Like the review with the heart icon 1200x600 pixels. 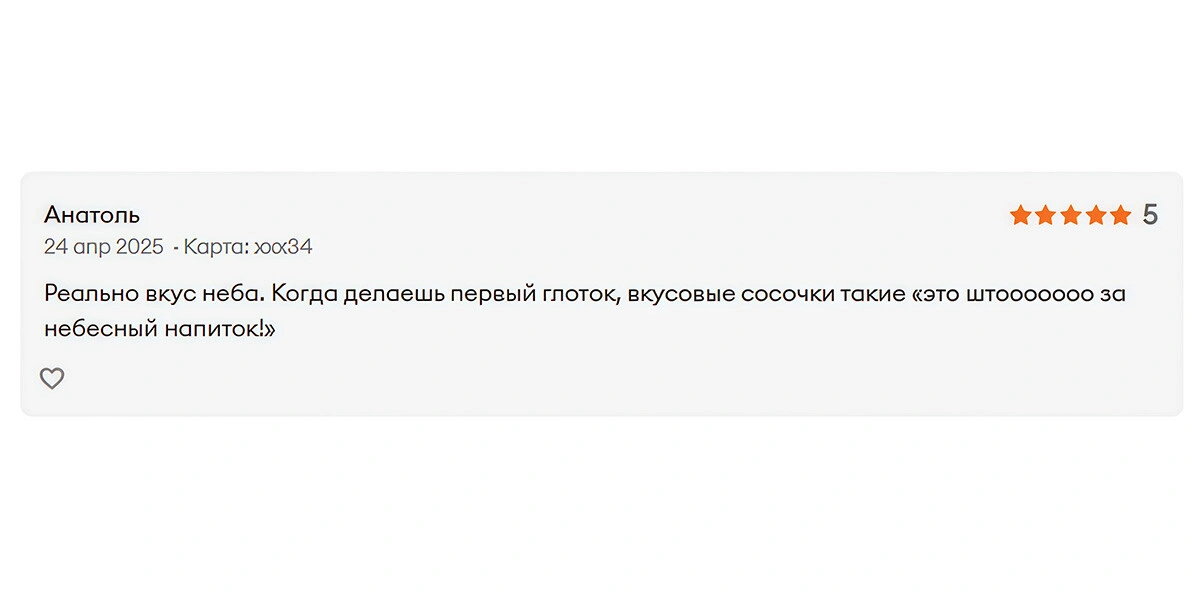(x=52, y=378)
